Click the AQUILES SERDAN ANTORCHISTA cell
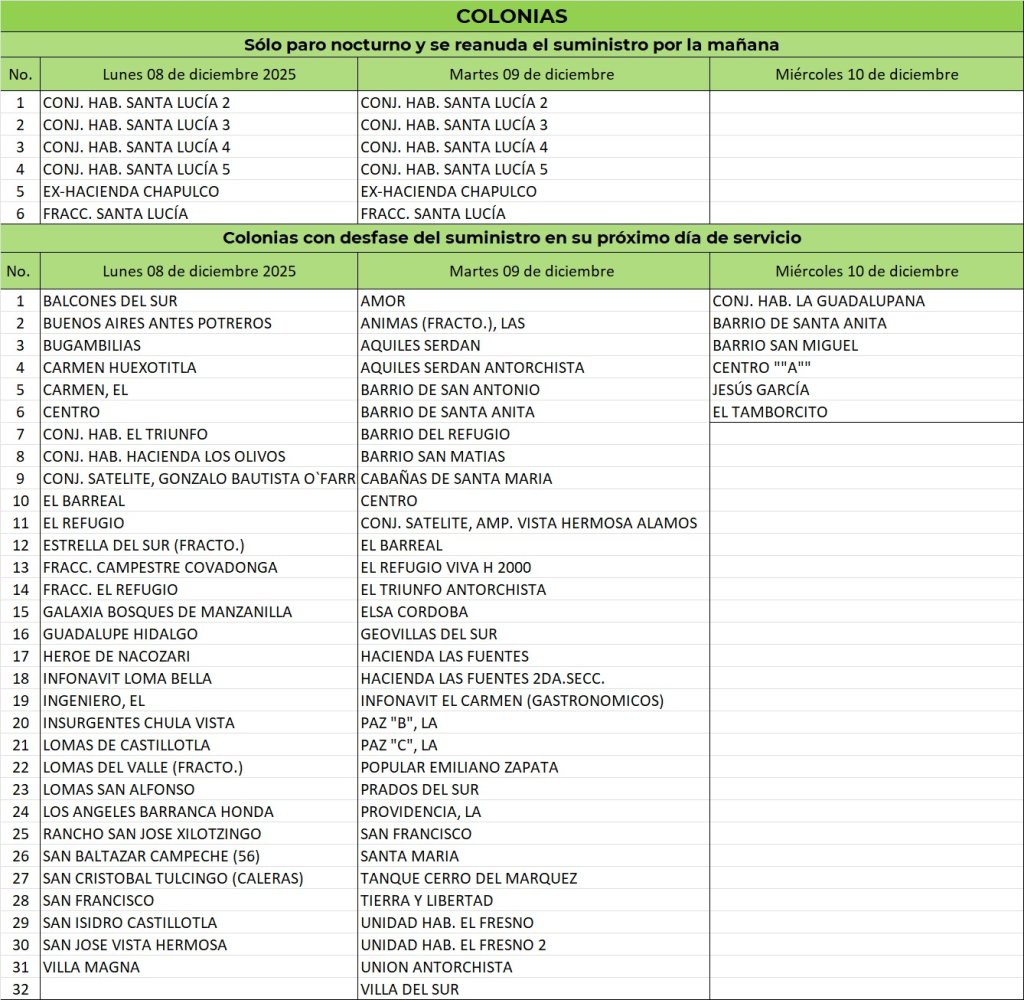 click(472, 367)
